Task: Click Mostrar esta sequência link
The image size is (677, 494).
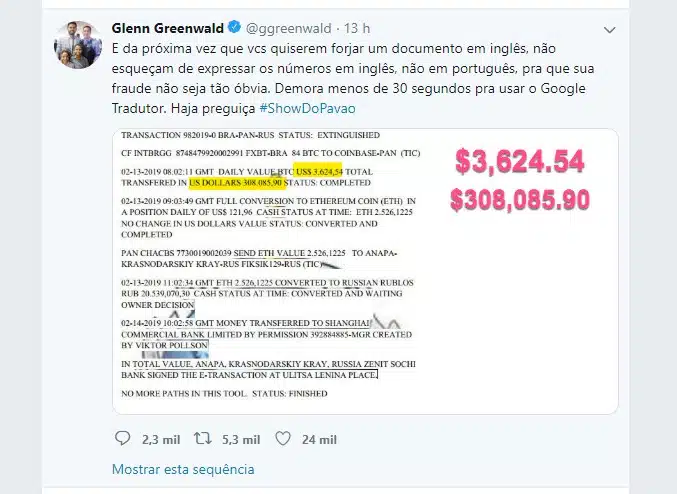Action: (183, 469)
